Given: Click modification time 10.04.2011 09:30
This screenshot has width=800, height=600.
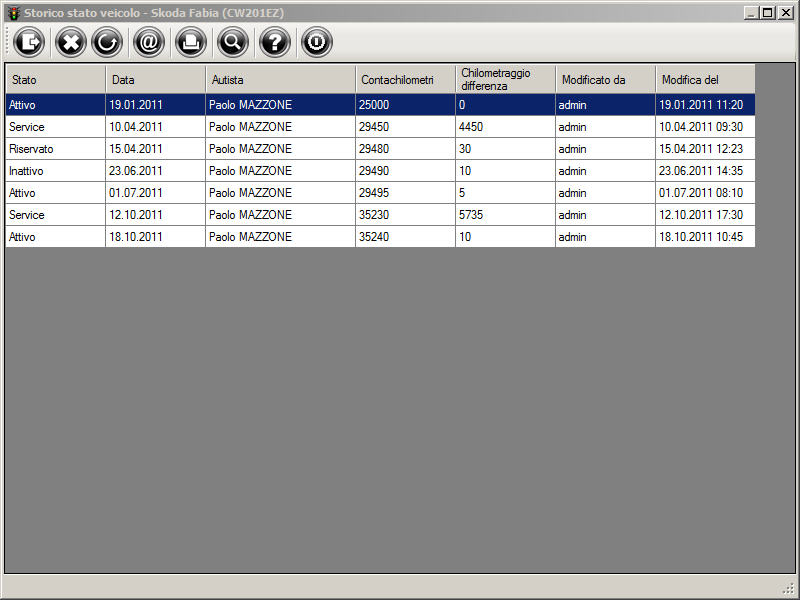Looking at the screenshot, I should pyautogui.click(x=705, y=127).
